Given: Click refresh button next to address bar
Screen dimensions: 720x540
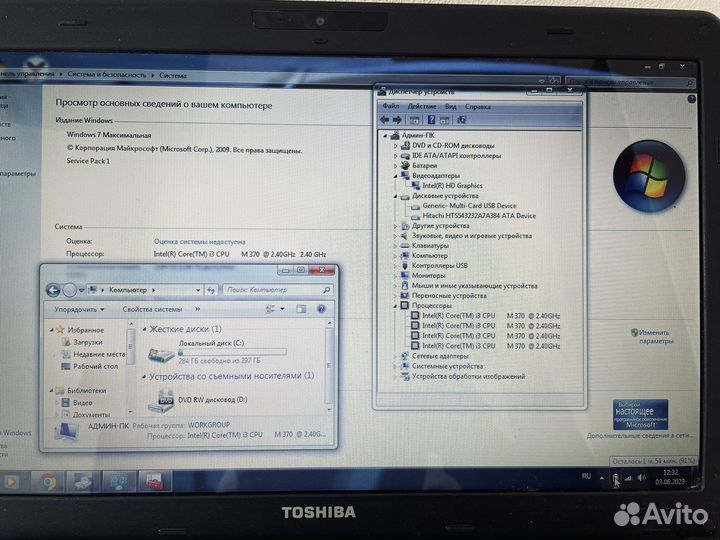Looking at the screenshot, I should coord(211,290).
